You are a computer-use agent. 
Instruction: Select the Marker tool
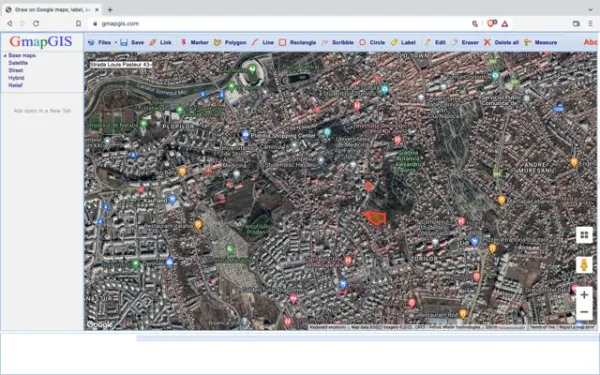[x=195, y=42]
